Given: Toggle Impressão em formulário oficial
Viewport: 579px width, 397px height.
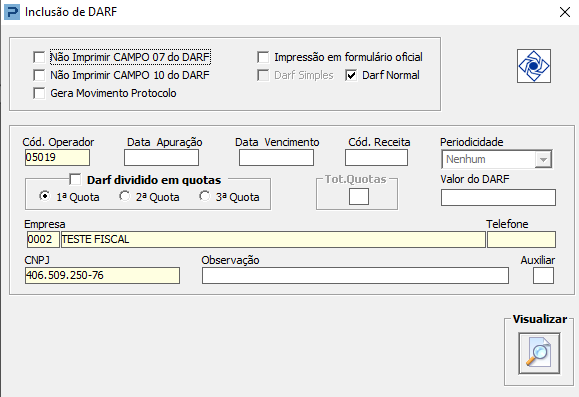Looking at the screenshot, I should pos(263,57).
